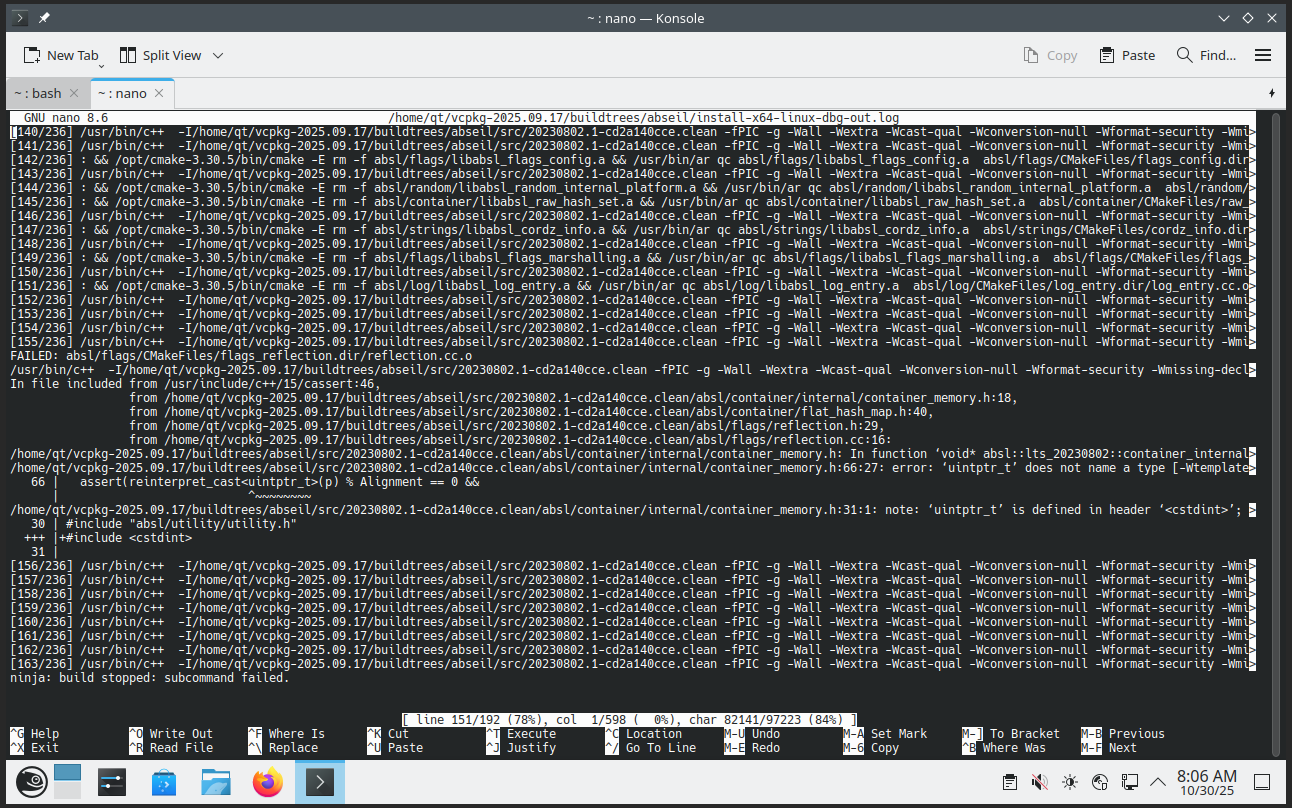
Task: Expand the hidden system tray icons
Action: (x=1158, y=782)
